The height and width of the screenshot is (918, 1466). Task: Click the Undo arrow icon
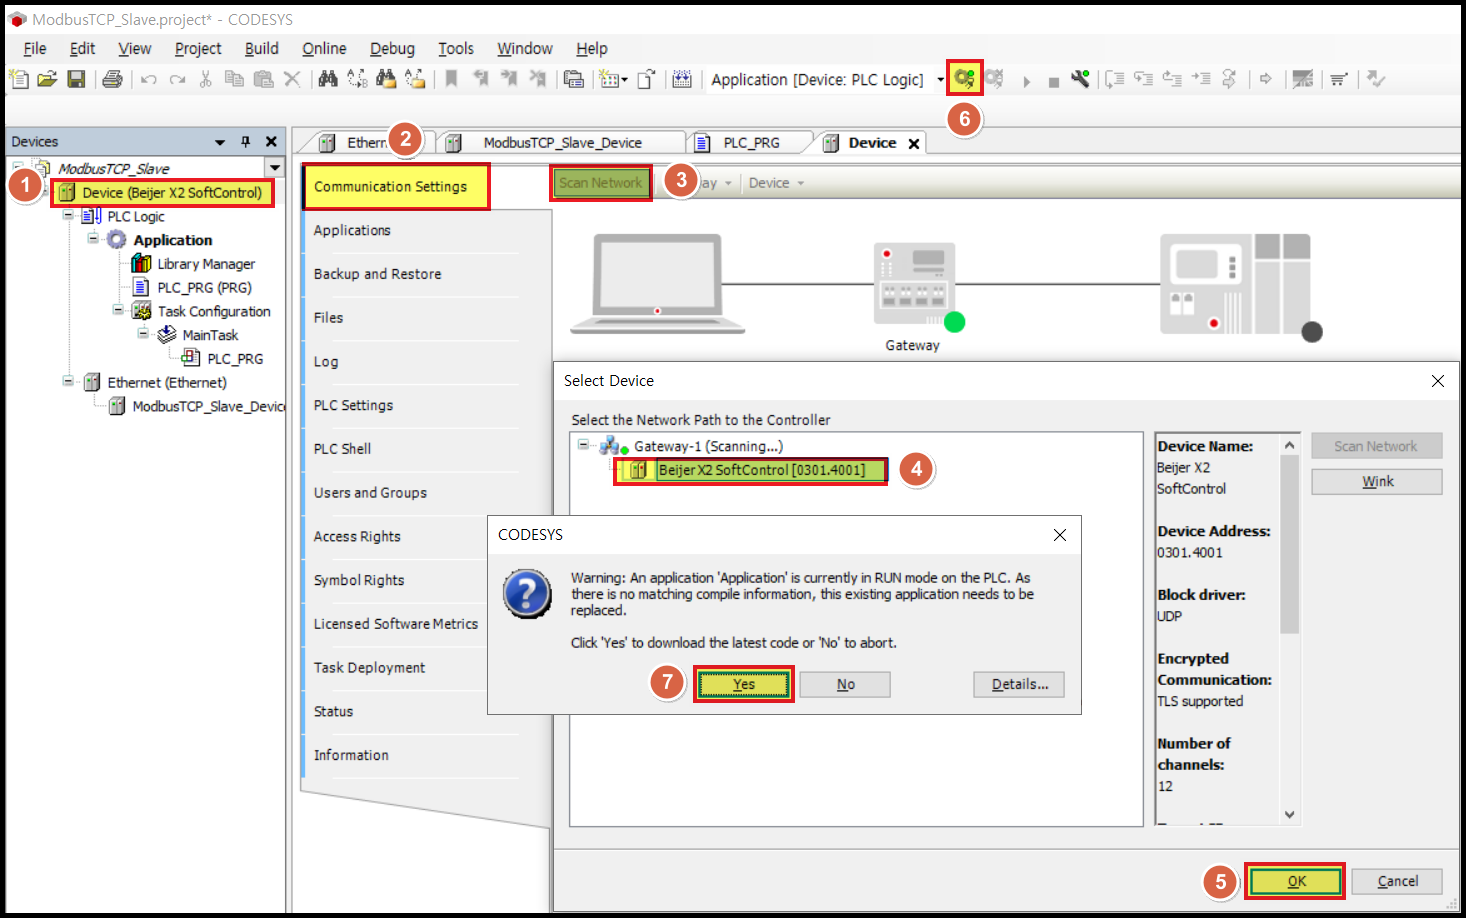tap(149, 79)
